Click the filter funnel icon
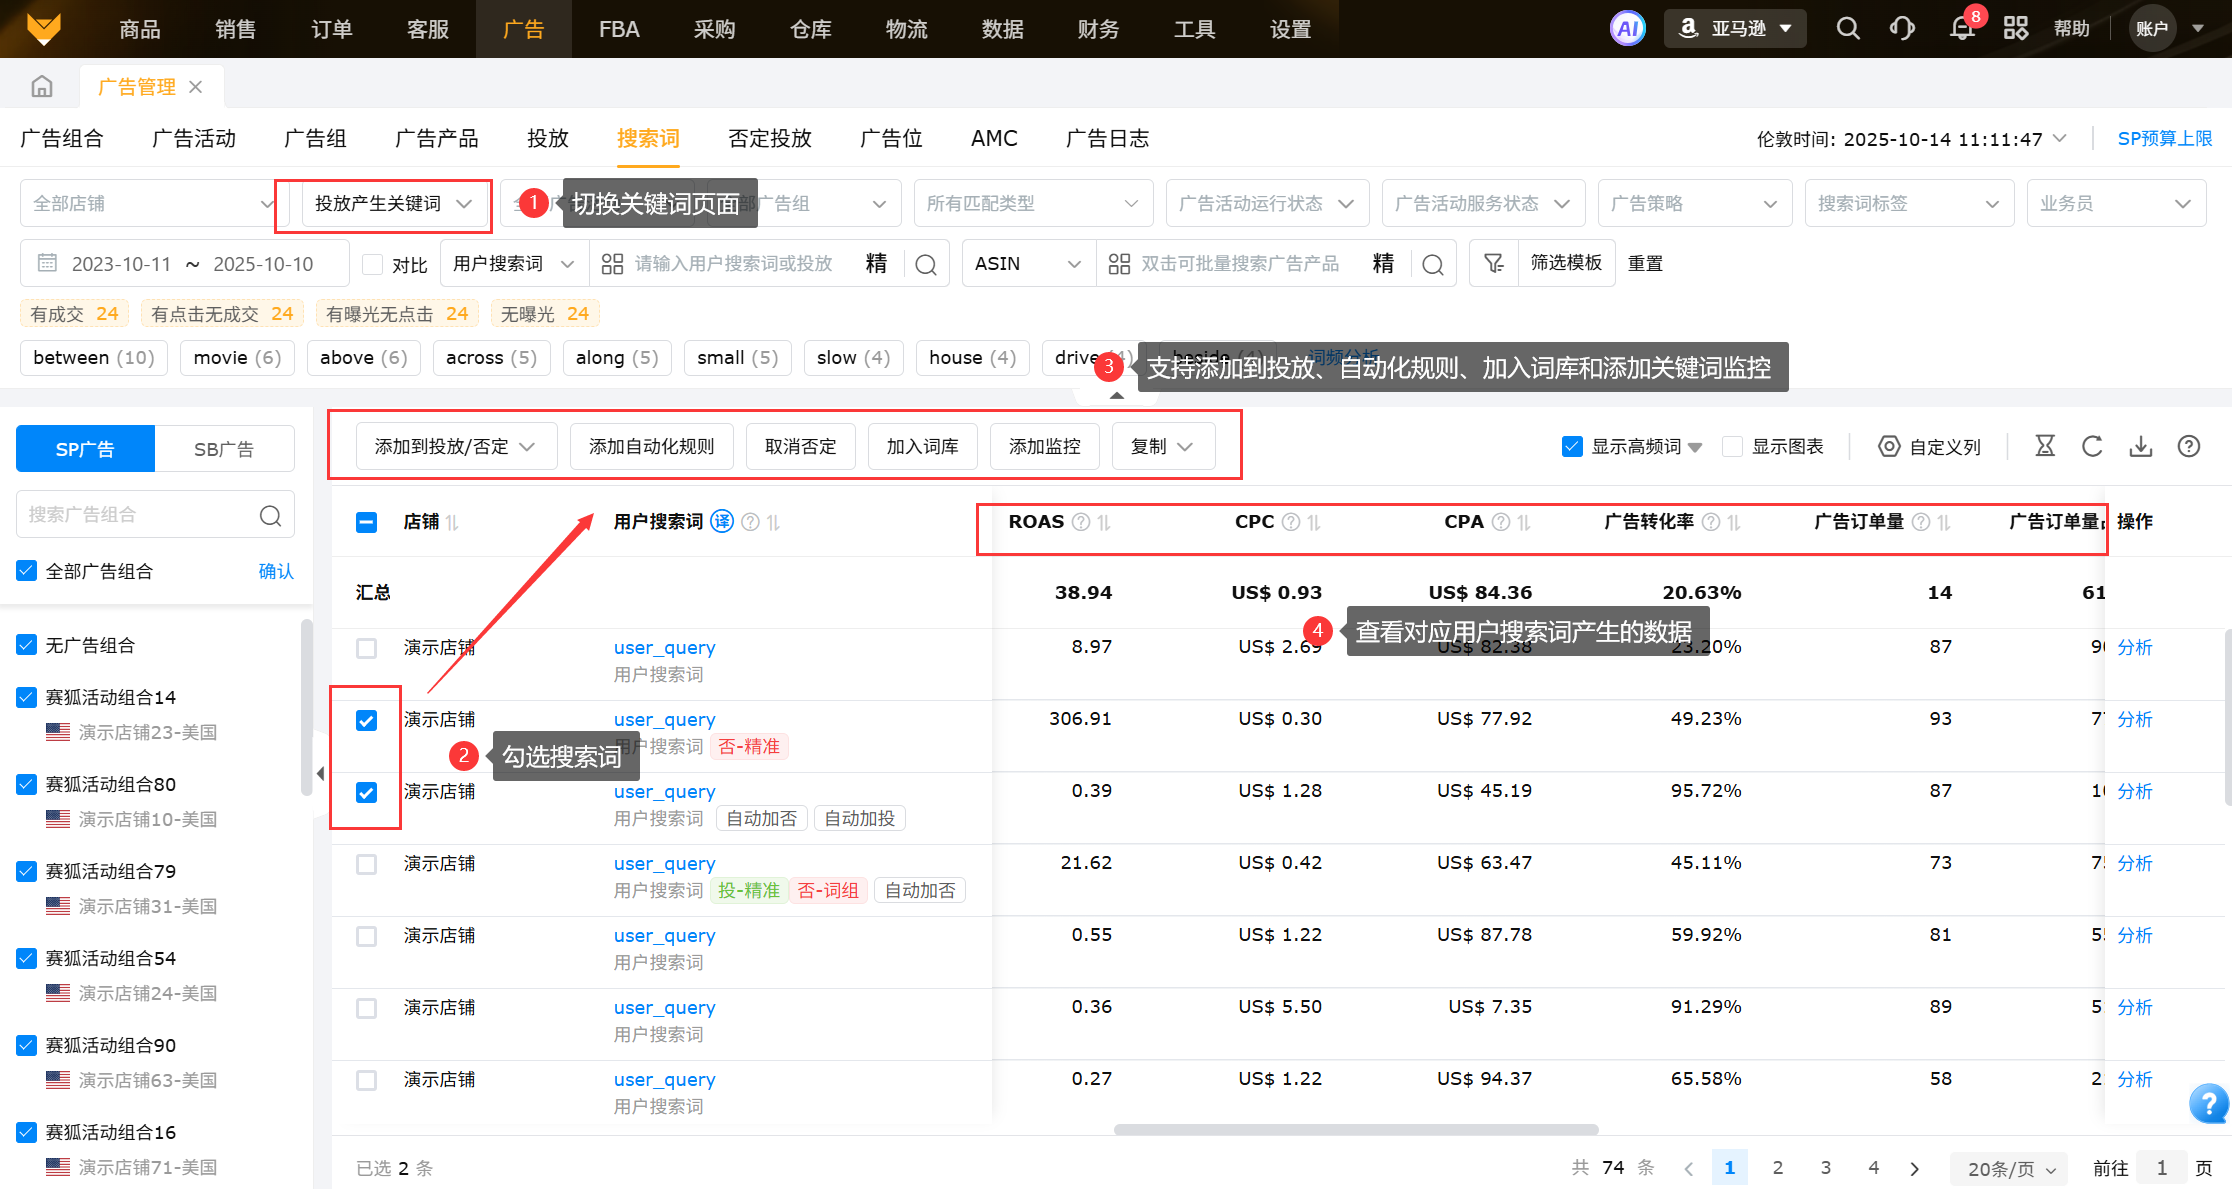The height and width of the screenshot is (1189, 2232). pyautogui.click(x=1494, y=263)
